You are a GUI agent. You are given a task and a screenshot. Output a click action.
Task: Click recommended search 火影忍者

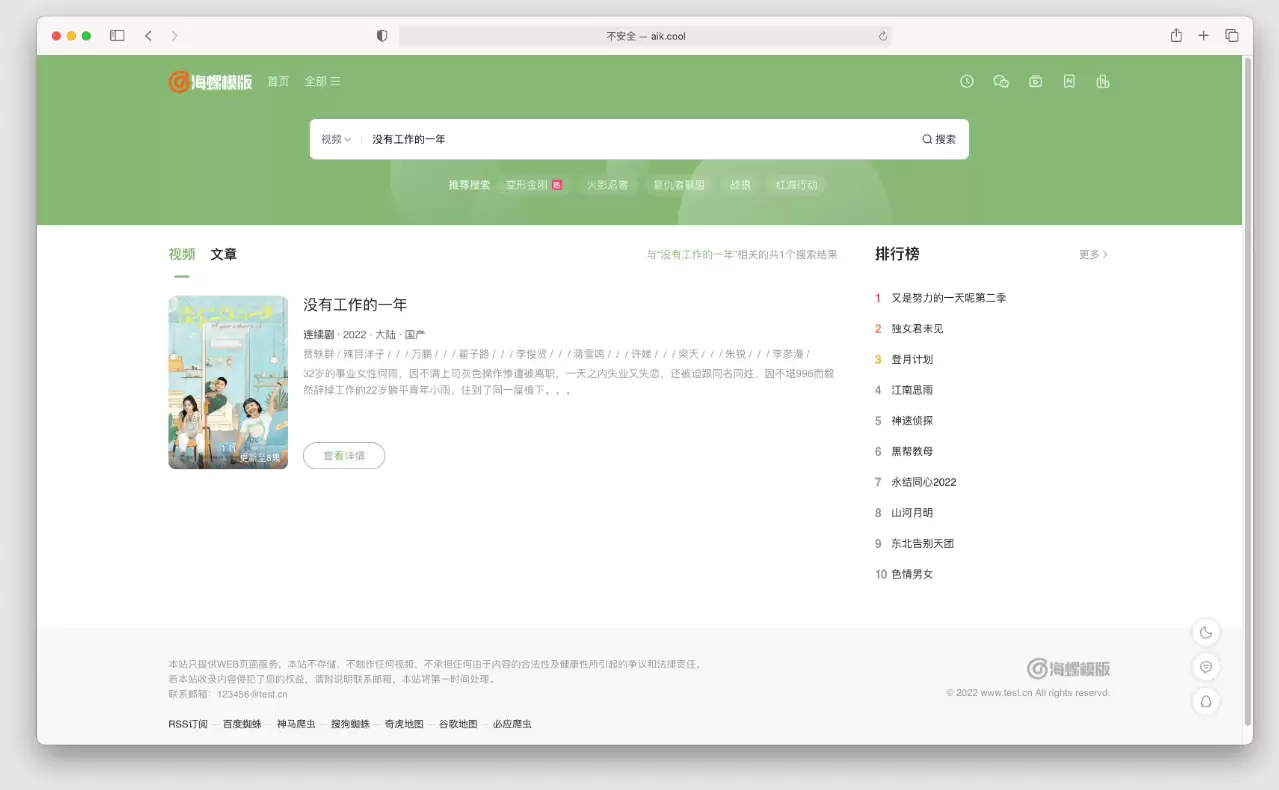tap(607, 185)
